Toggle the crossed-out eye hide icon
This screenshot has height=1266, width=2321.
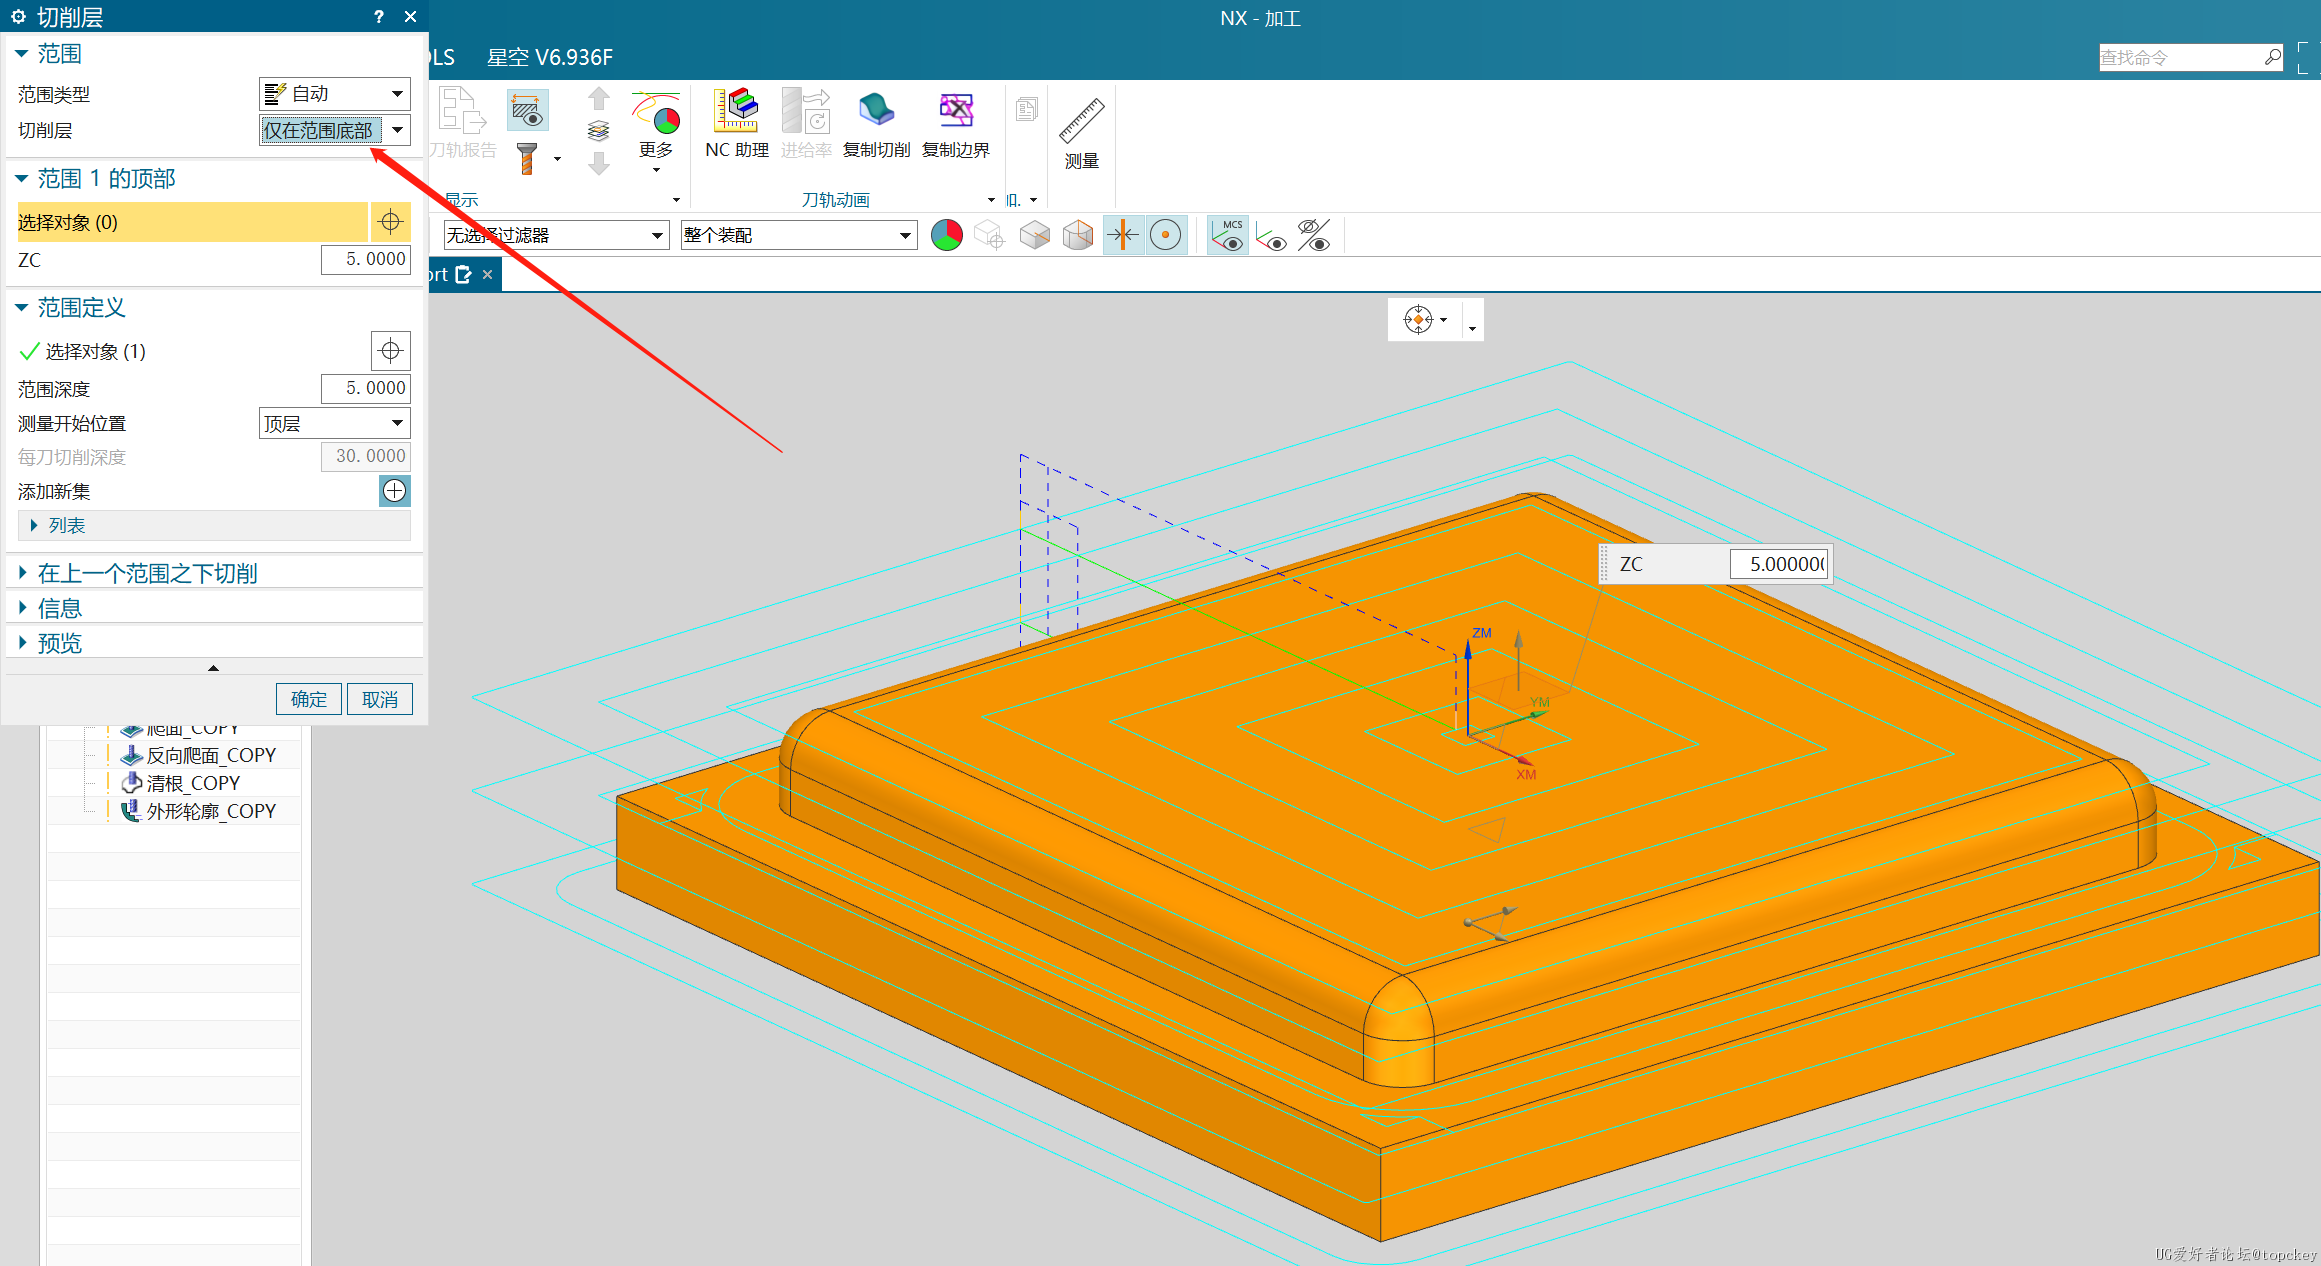1314,235
